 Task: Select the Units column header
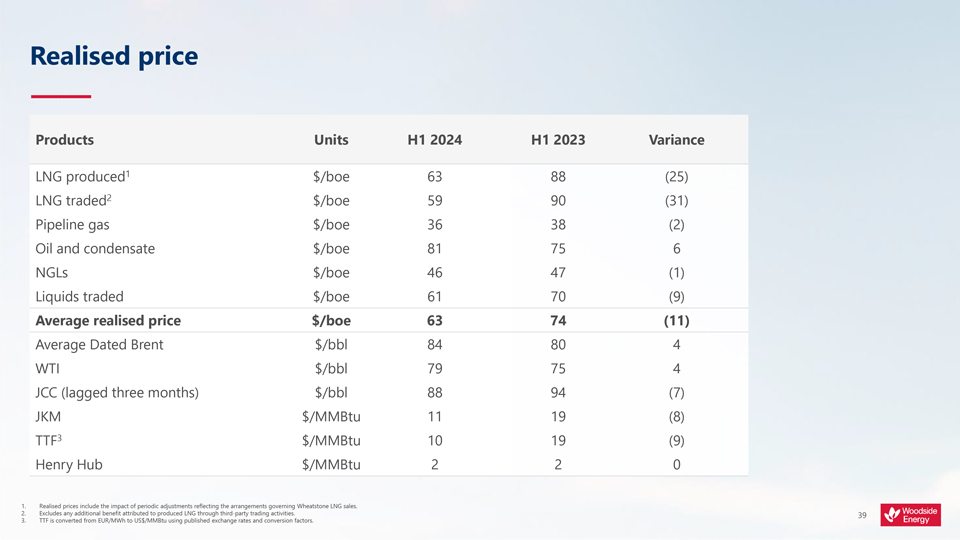(331, 140)
